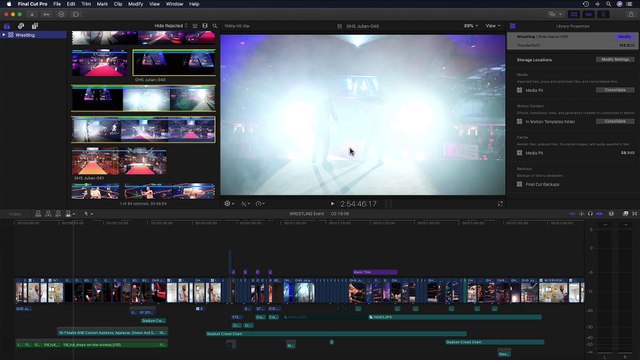
Task: Open the Trim menu
Action: [x=86, y=4]
